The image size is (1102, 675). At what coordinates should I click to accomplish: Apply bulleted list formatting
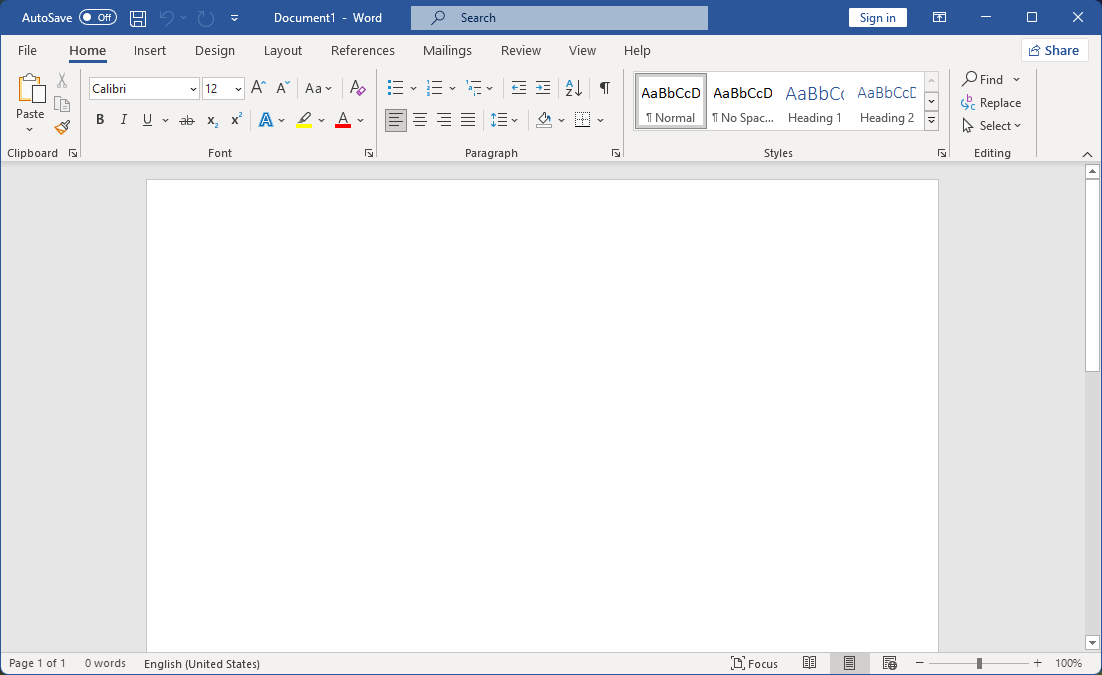[396, 88]
